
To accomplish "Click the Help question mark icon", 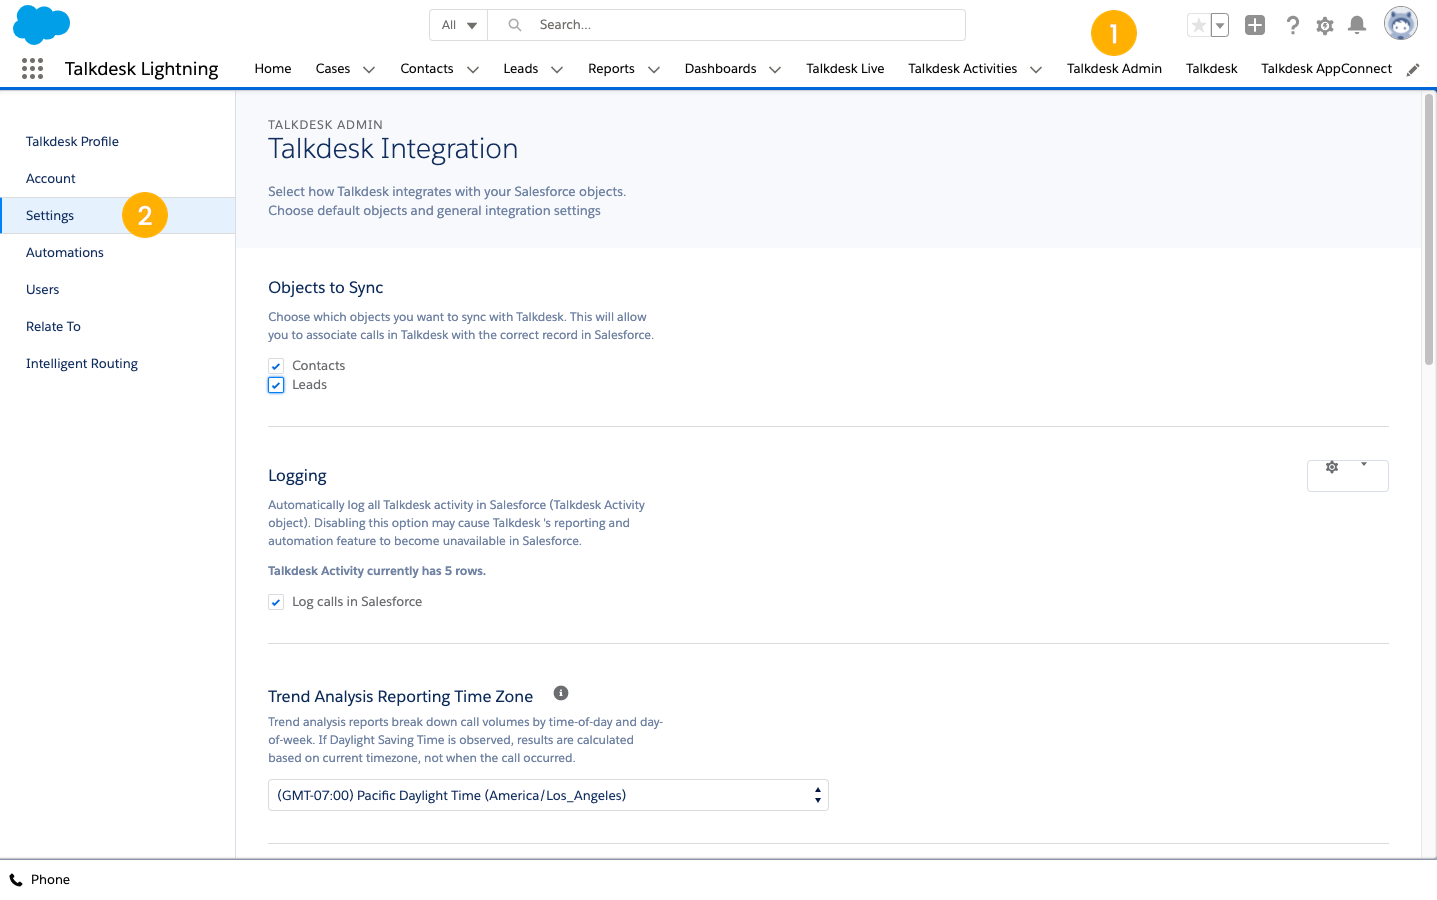I will (1292, 25).
